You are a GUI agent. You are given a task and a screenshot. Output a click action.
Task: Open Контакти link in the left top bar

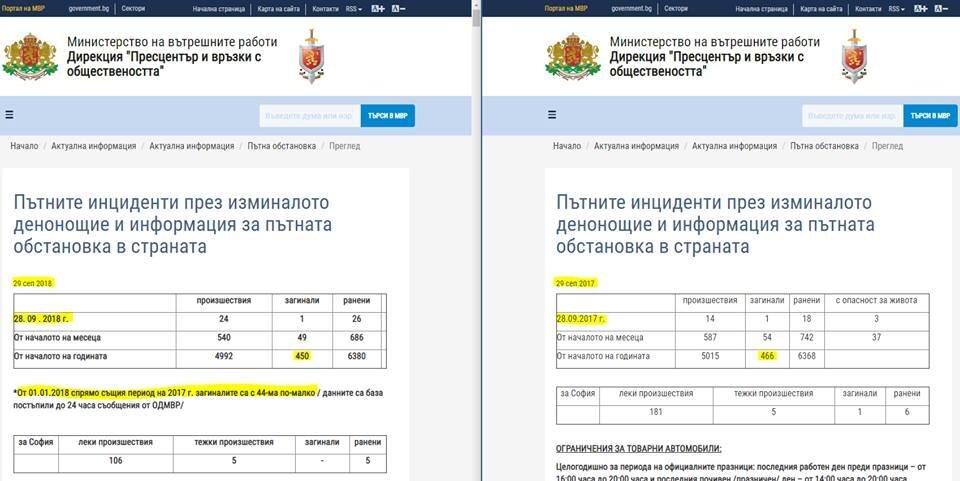[x=325, y=9]
